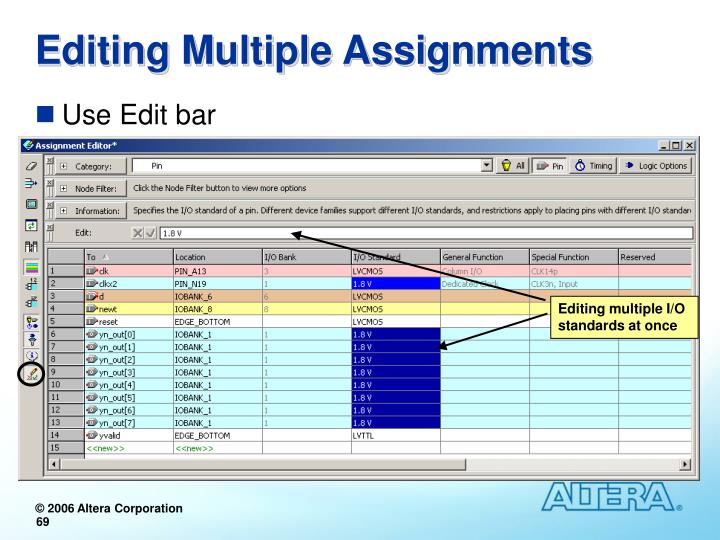
Task: Click the Category label button
Action: (90, 166)
